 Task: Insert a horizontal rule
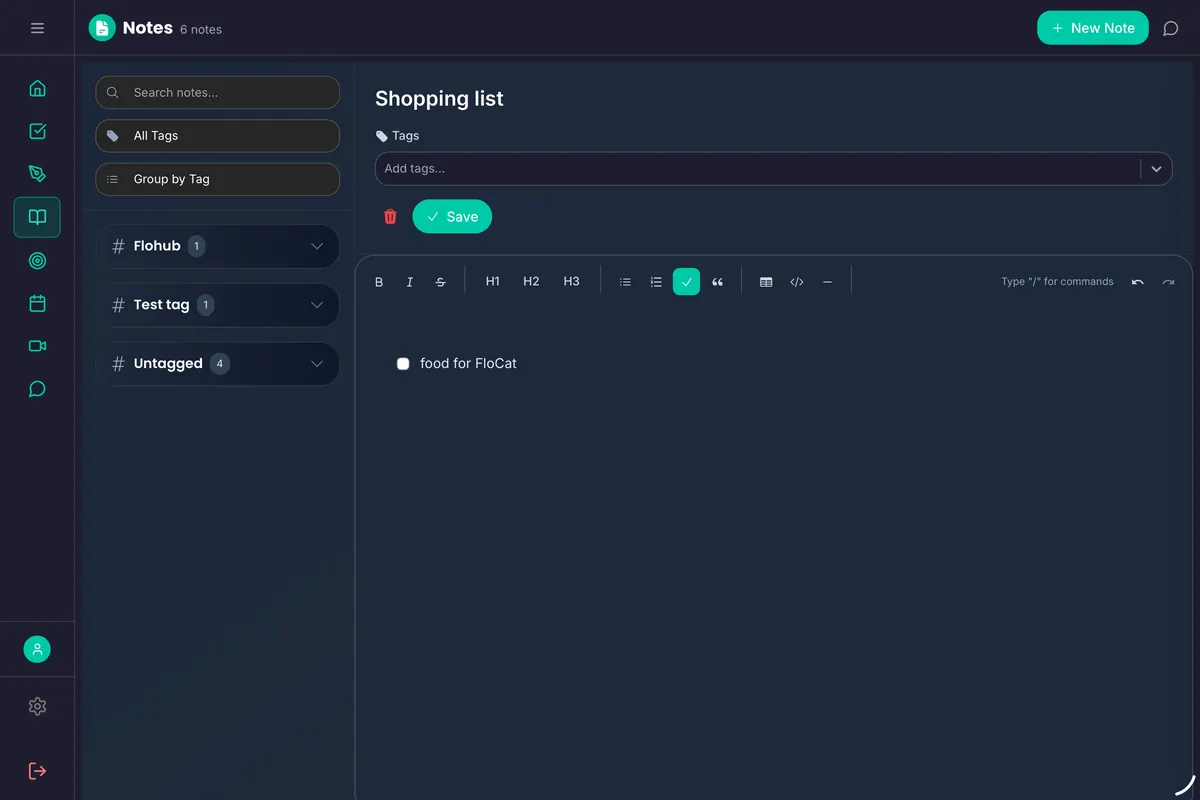[827, 282]
